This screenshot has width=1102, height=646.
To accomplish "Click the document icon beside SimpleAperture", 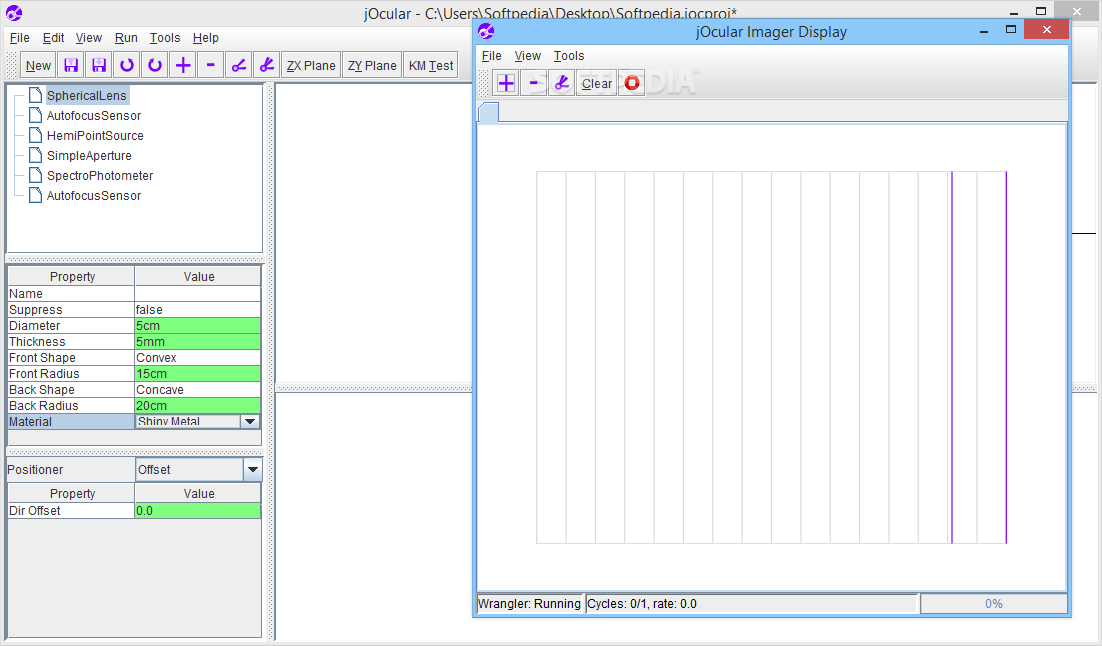I will tap(35, 155).
